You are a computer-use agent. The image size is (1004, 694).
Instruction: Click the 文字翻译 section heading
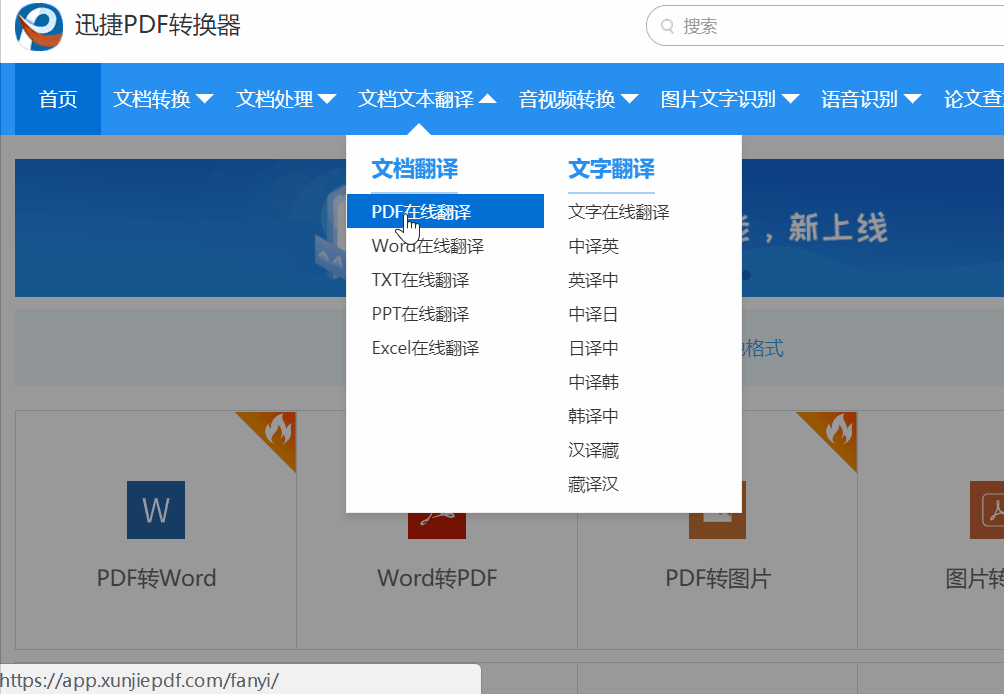pos(611,170)
